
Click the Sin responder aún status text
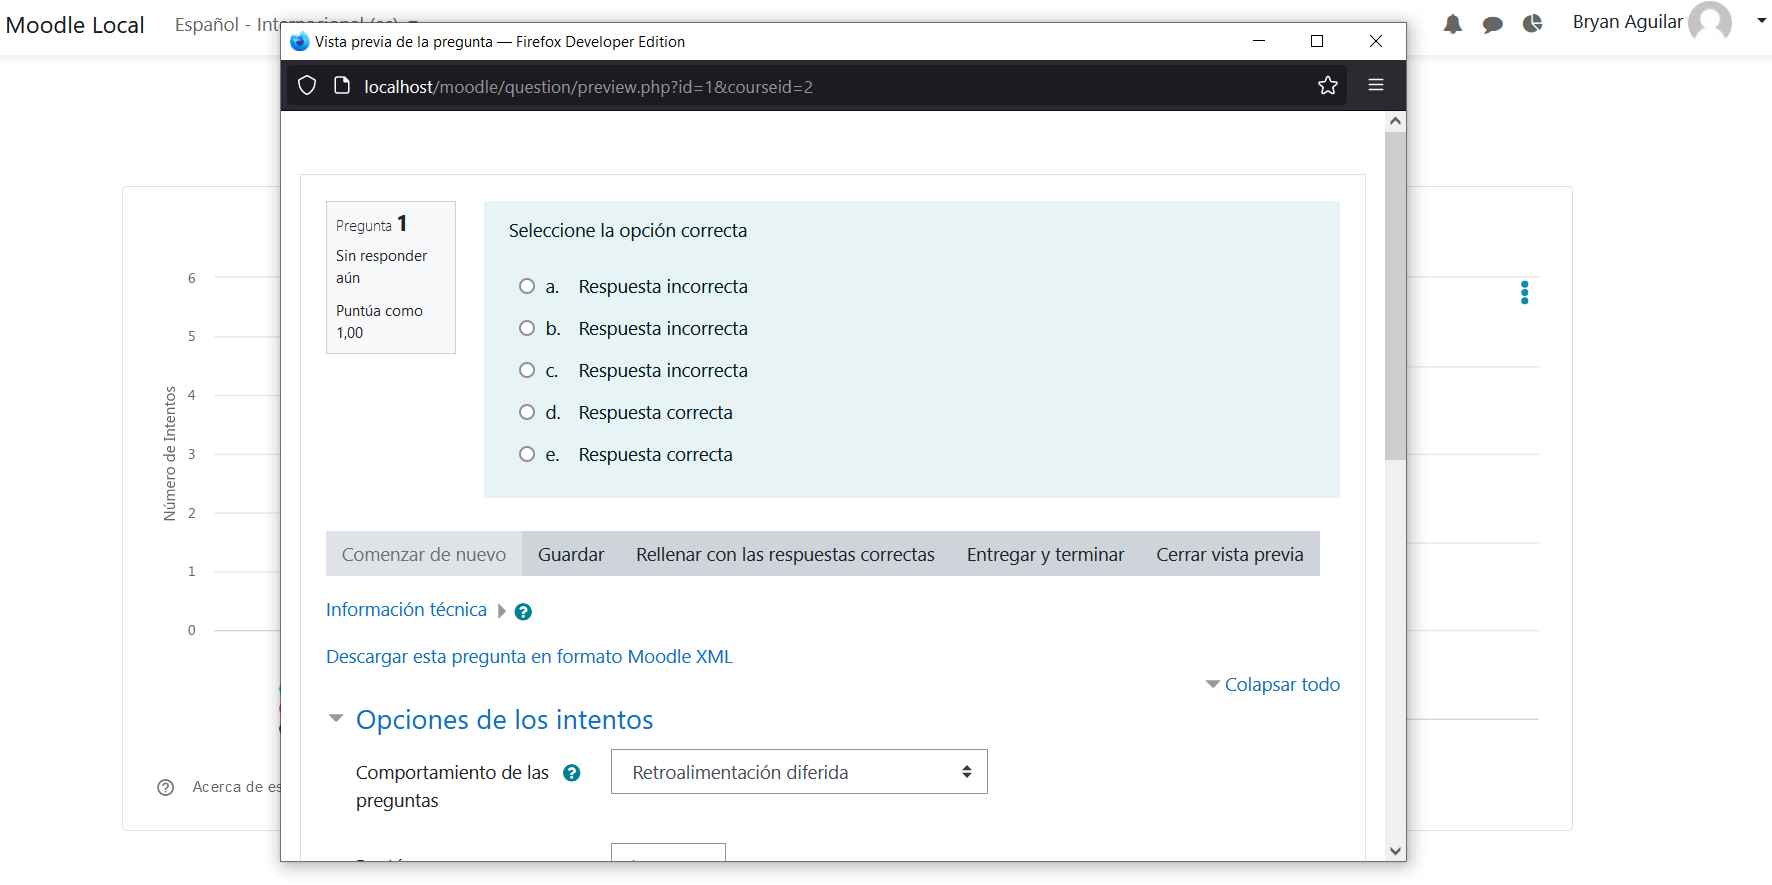(x=381, y=267)
